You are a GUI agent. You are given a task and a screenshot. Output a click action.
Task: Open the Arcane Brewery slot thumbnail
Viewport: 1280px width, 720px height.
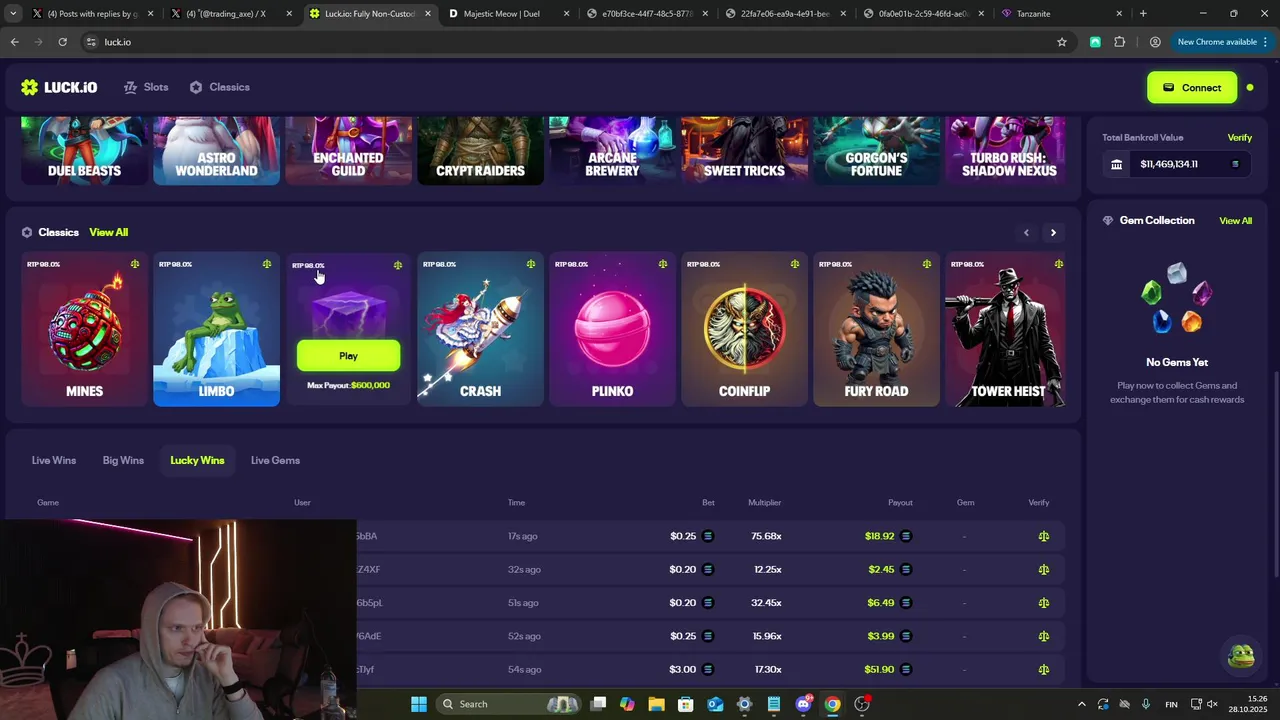coord(612,150)
